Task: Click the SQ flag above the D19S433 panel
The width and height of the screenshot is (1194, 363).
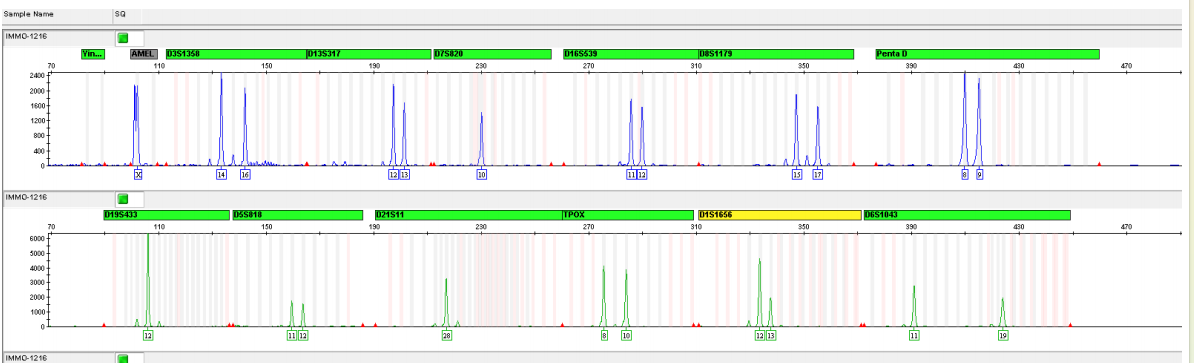Action: pyautogui.click(x=123, y=199)
